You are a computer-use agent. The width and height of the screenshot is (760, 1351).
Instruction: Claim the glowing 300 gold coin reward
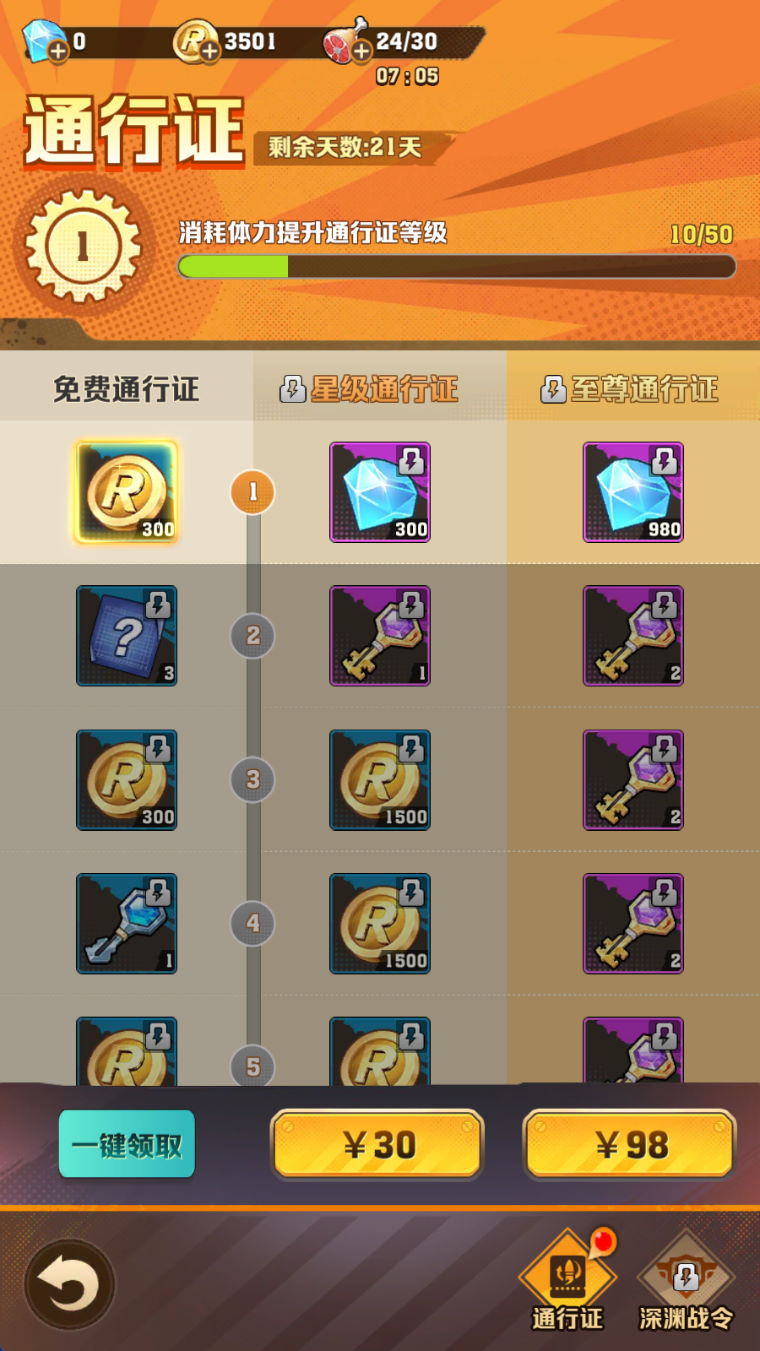[126, 492]
